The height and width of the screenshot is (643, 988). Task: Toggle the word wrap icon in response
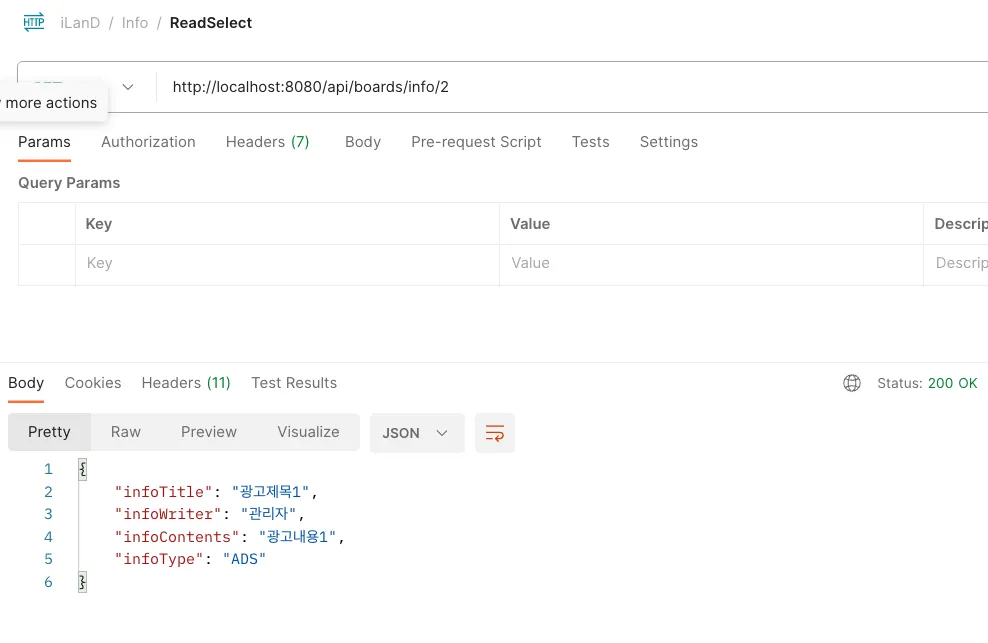tap(495, 433)
